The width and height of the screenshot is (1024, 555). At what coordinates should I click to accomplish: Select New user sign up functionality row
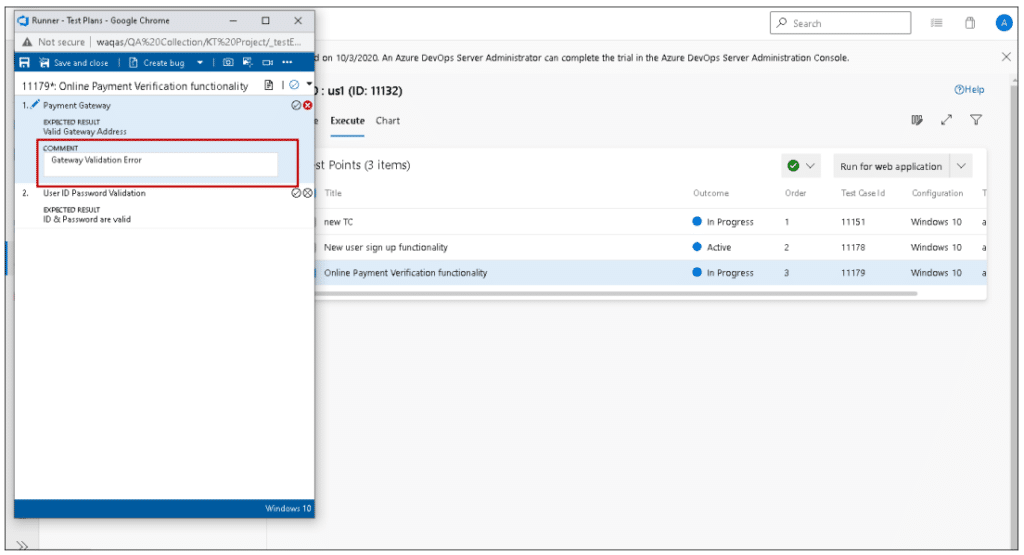coord(650,247)
